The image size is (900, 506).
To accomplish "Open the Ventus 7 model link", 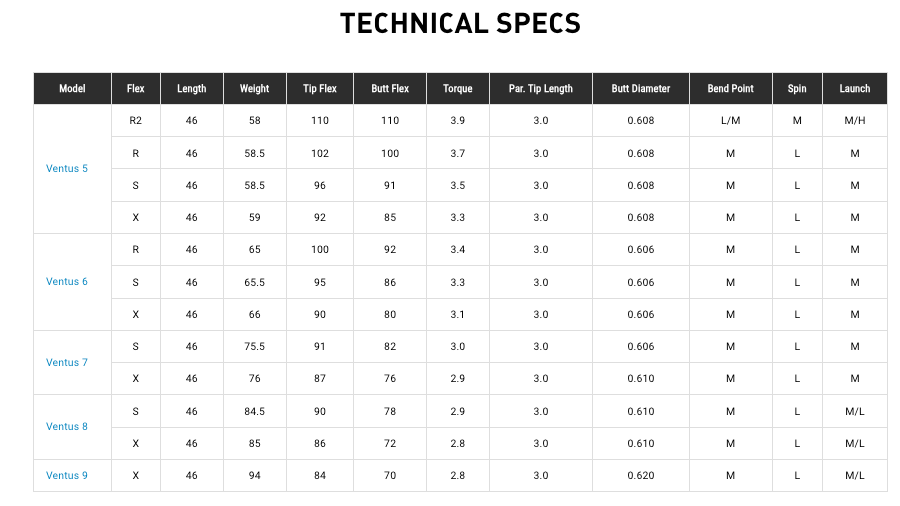I will pos(67,363).
